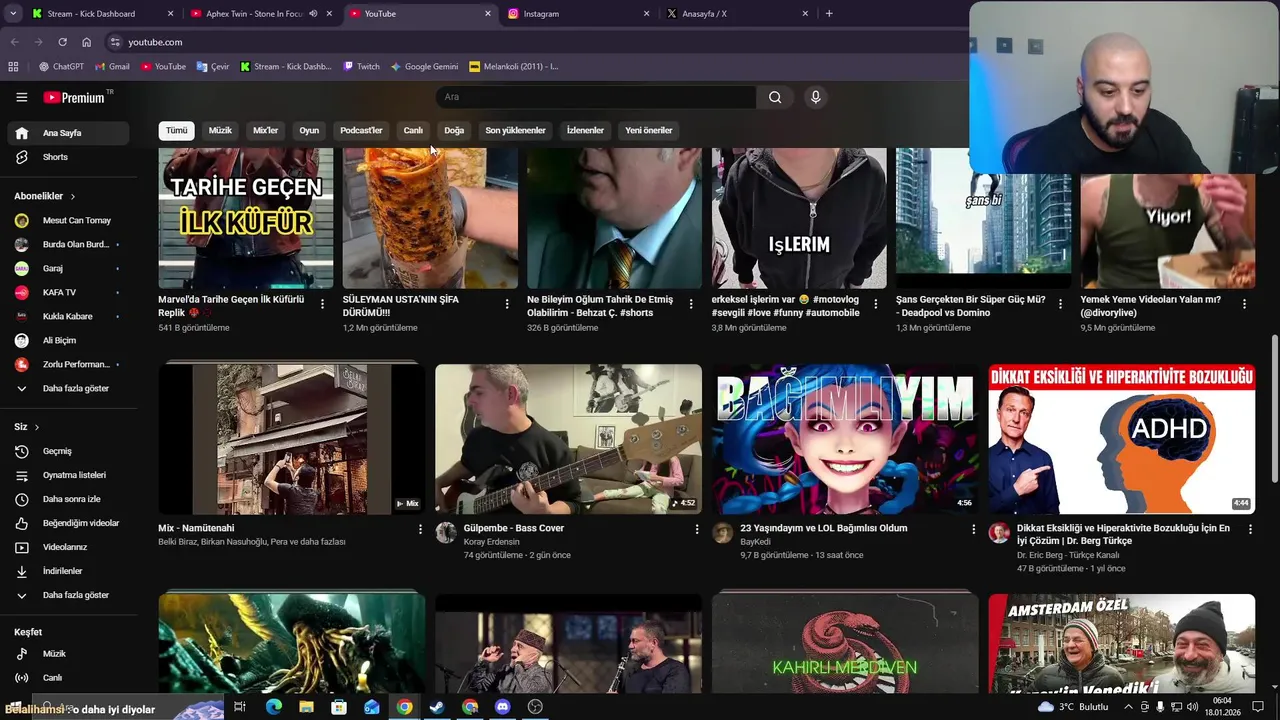Open options for Dikkat Eksikliği video
Screen dimensions: 1280x720
coord(1250,529)
